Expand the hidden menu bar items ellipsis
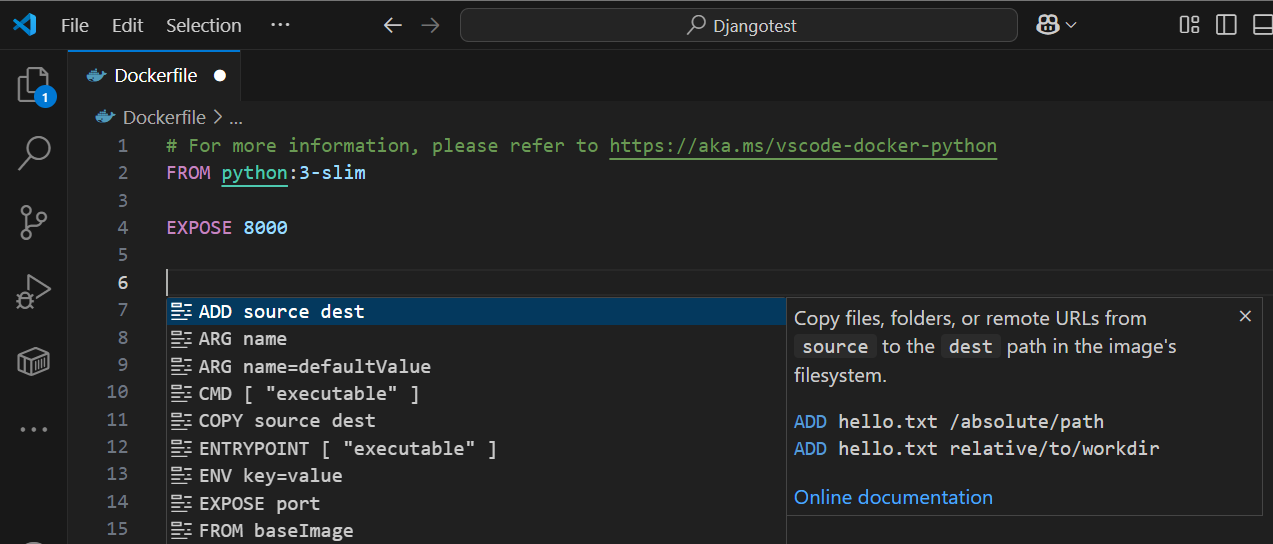The image size is (1273, 544). coord(280,25)
